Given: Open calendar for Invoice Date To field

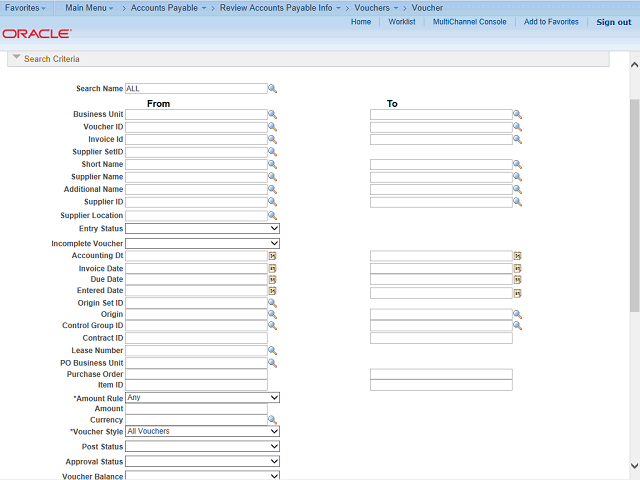Looking at the screenshot, I should [x=517, y=269].
